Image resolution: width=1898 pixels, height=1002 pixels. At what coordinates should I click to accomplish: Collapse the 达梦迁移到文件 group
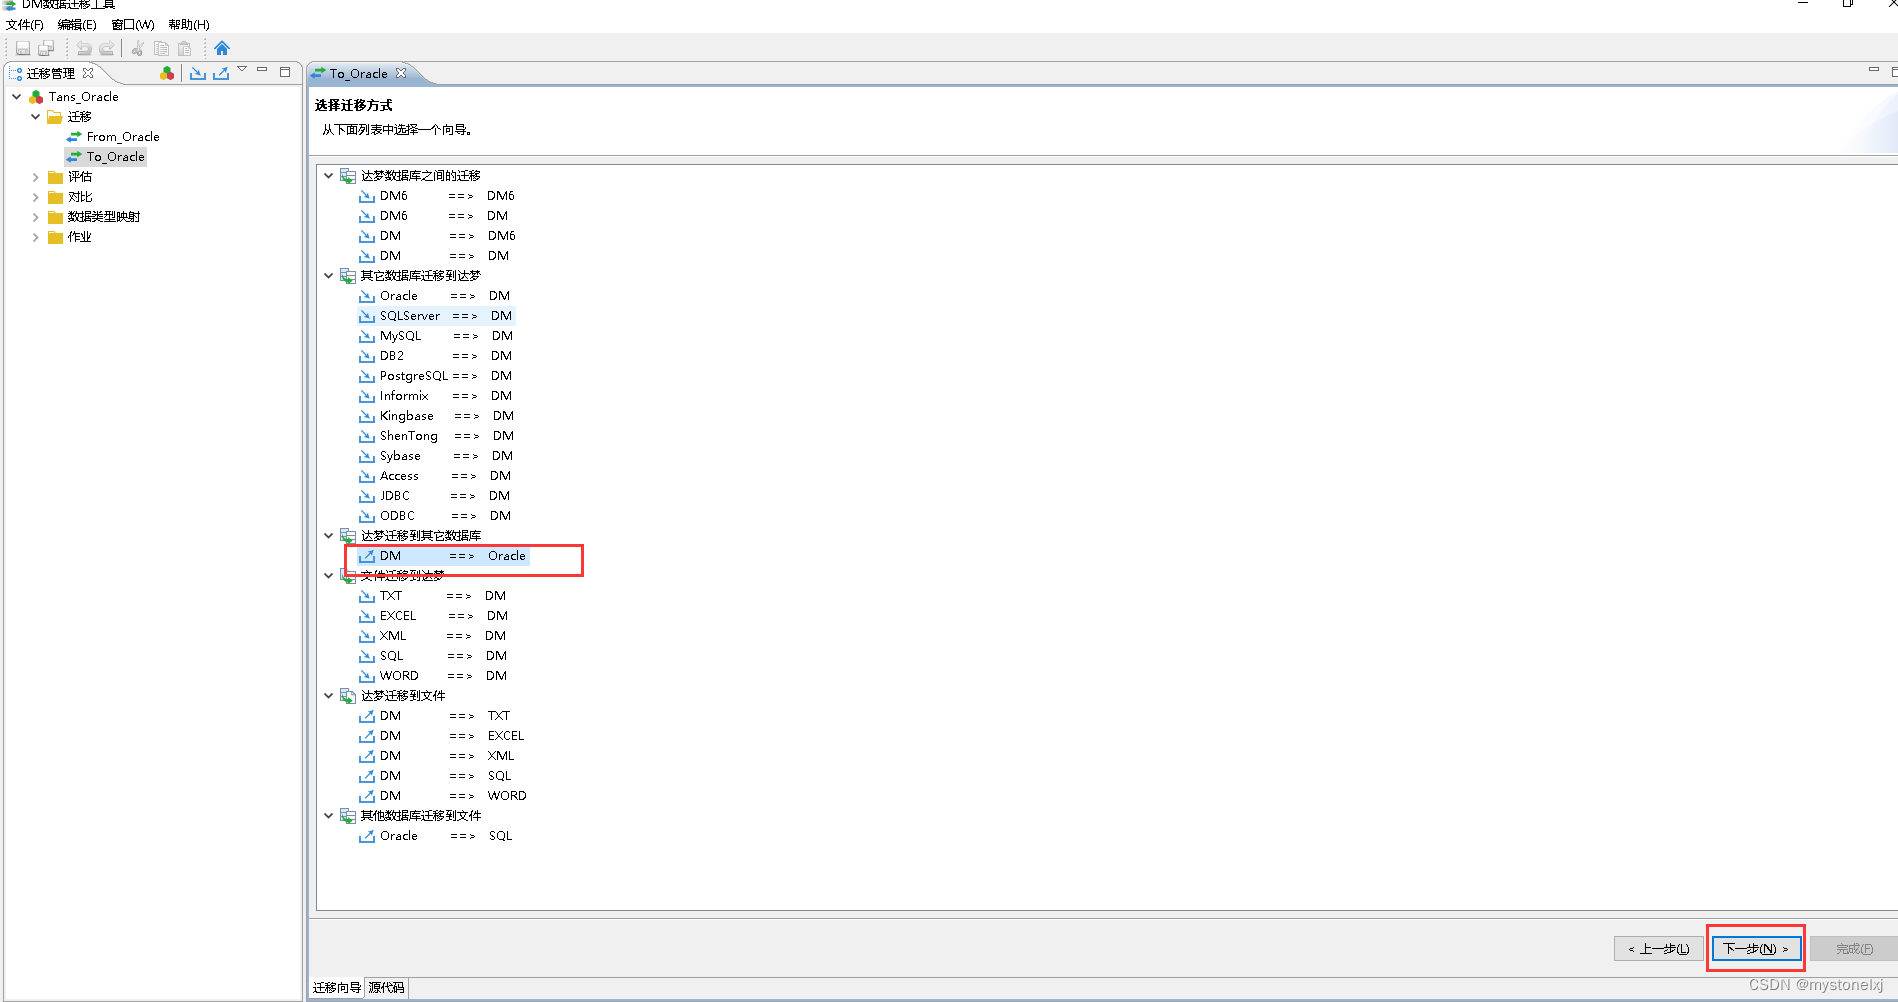pos(328,696)
